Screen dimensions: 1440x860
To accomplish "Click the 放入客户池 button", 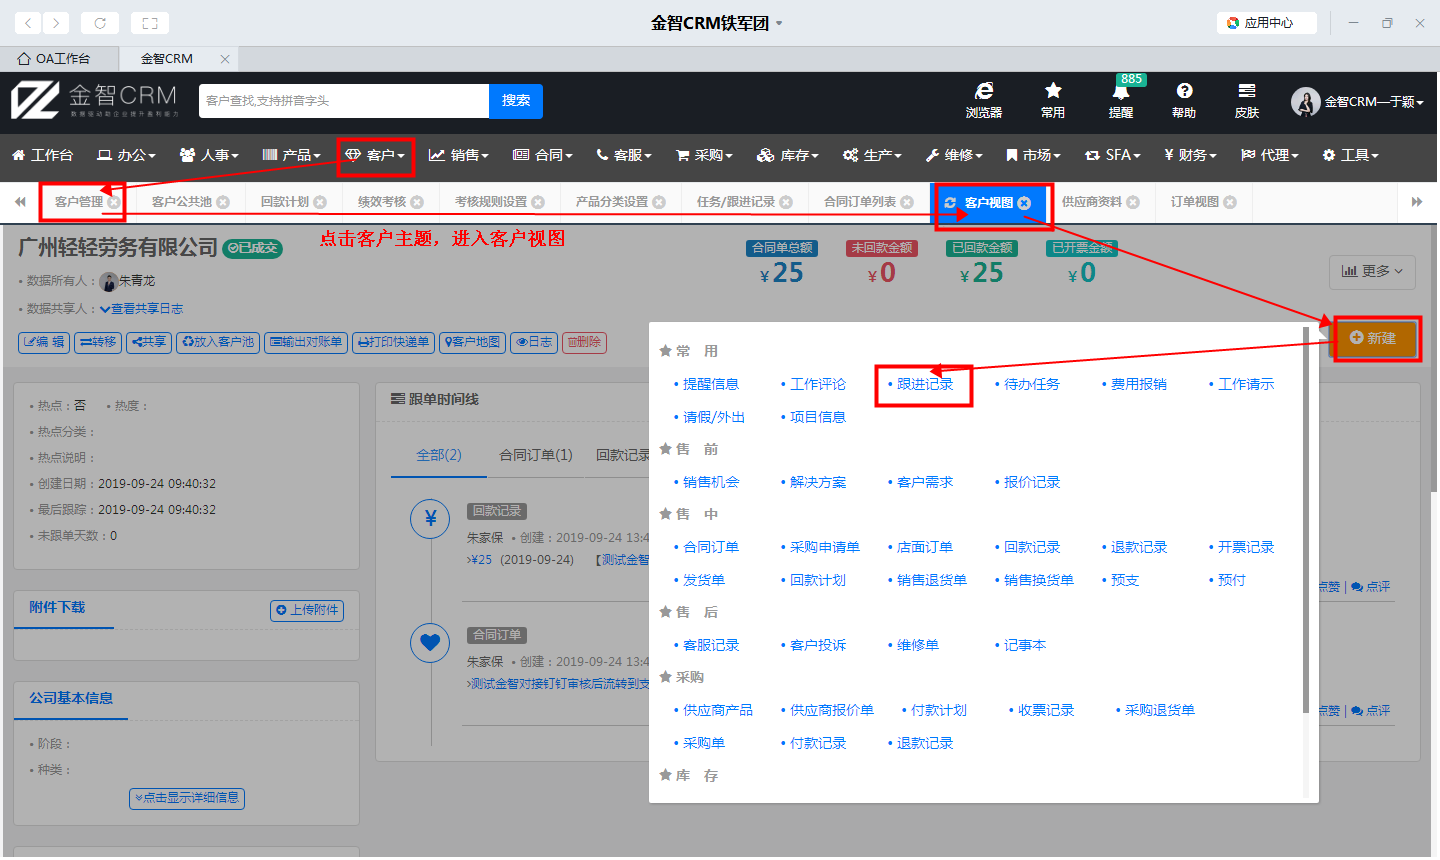I will (217, 342).
